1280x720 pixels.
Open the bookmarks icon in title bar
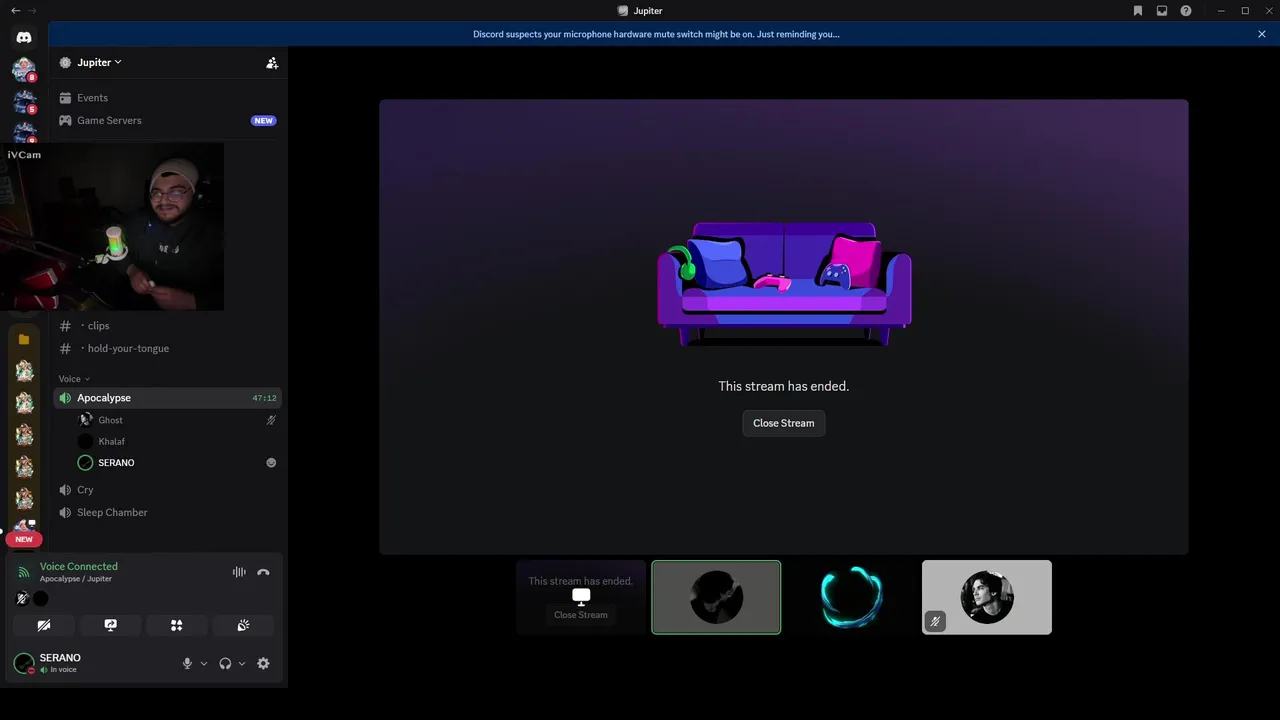tap(1138, 11)
